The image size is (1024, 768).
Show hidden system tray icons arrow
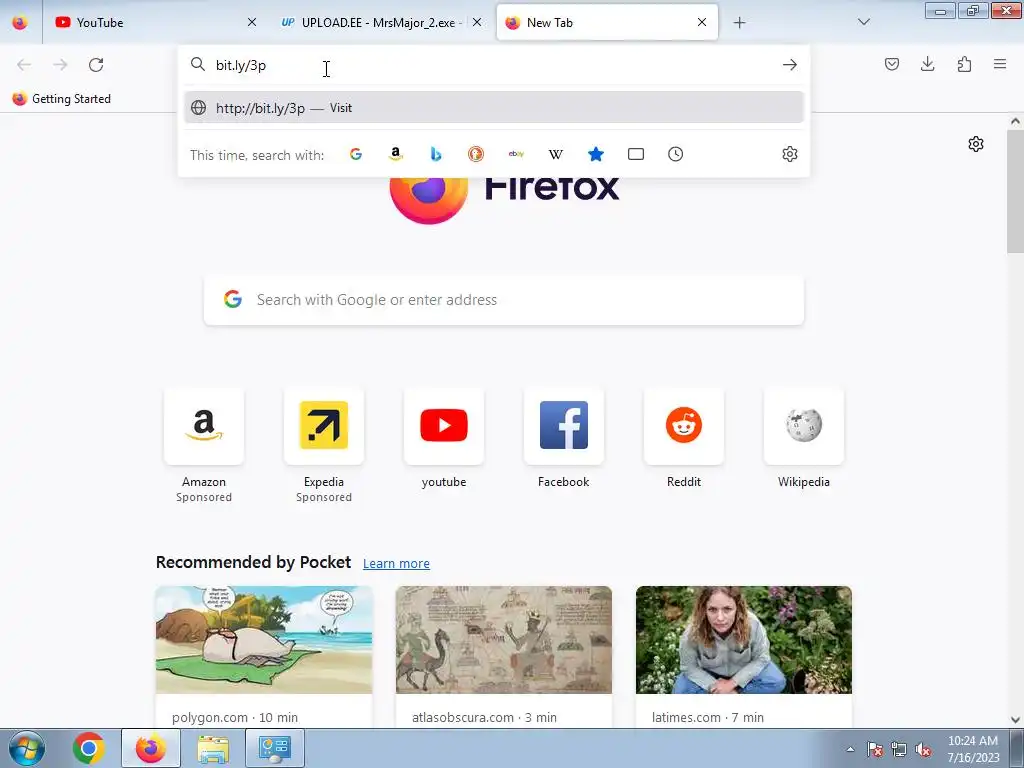point(850,749)
